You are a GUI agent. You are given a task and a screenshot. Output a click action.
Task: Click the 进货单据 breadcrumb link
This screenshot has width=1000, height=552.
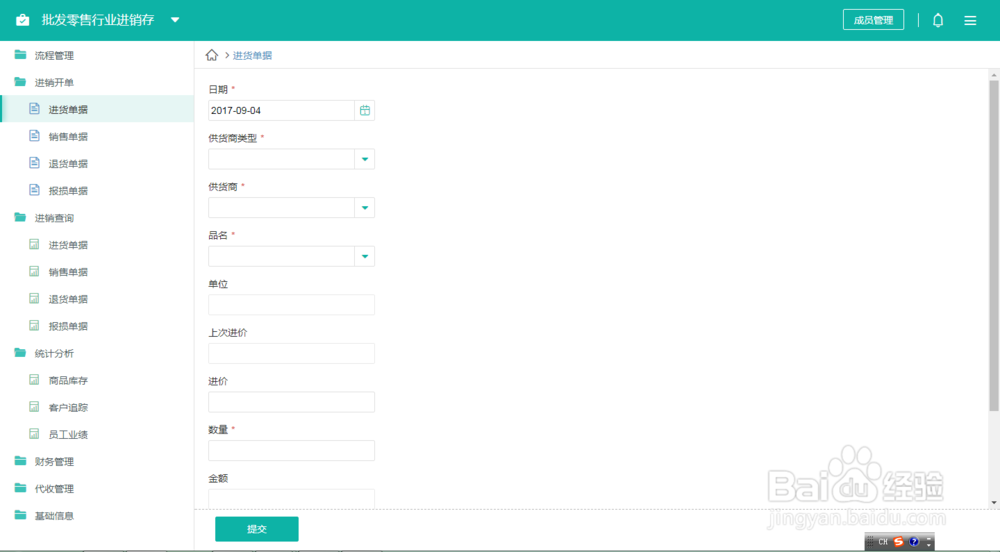coord(252,55)
